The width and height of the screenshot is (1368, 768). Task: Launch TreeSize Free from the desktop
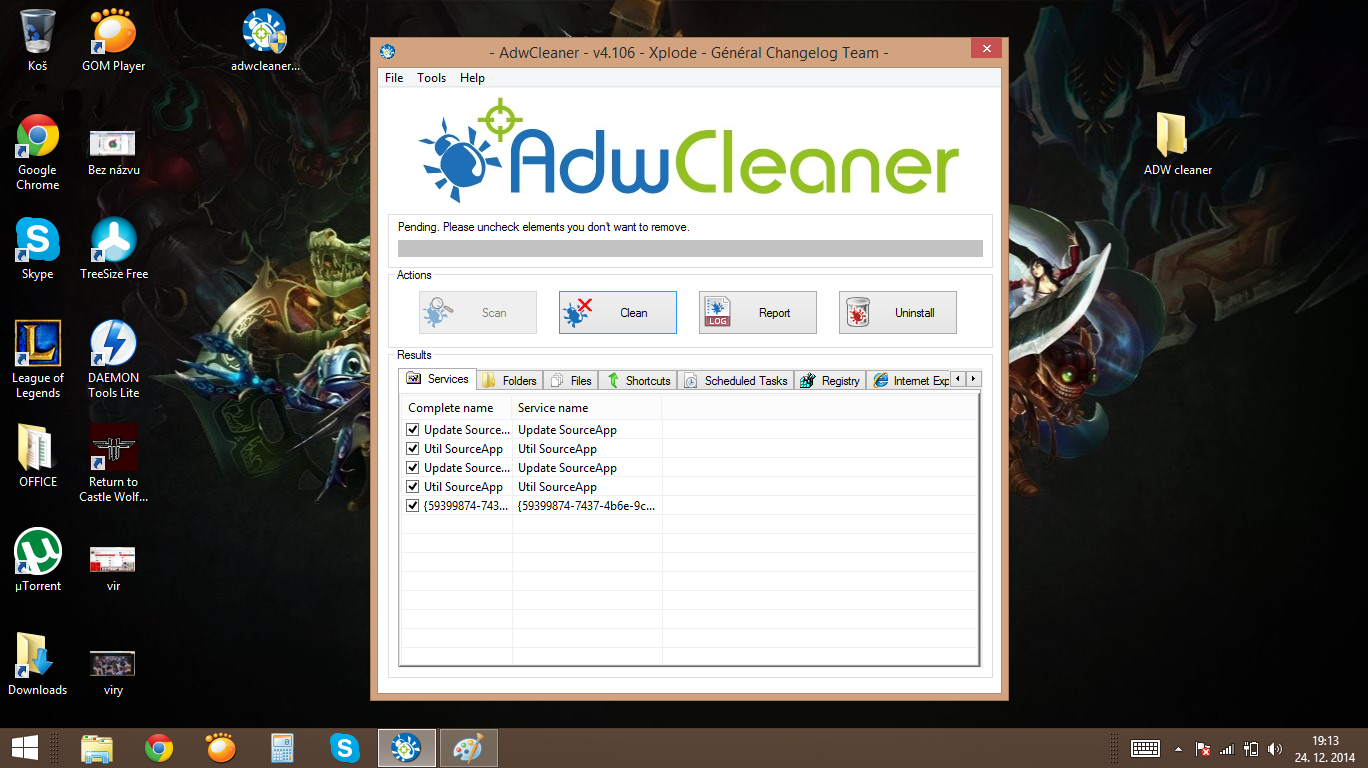click(114, 248)
